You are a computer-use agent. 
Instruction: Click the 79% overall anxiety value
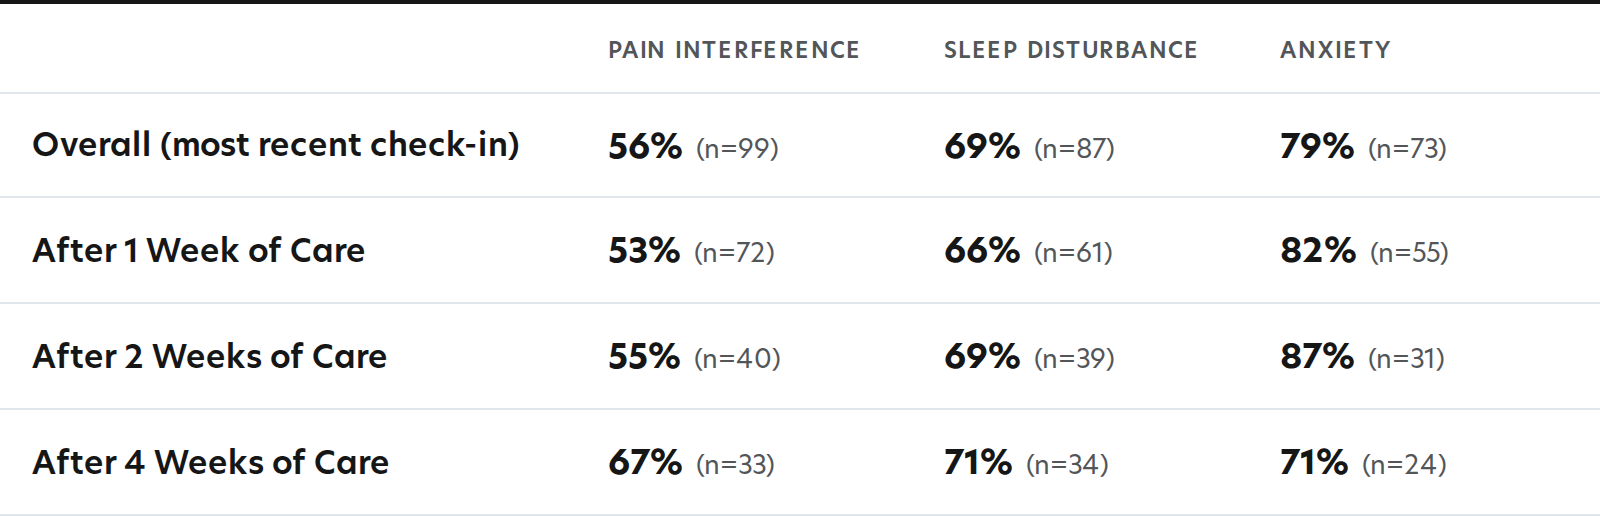(1317, 147)
